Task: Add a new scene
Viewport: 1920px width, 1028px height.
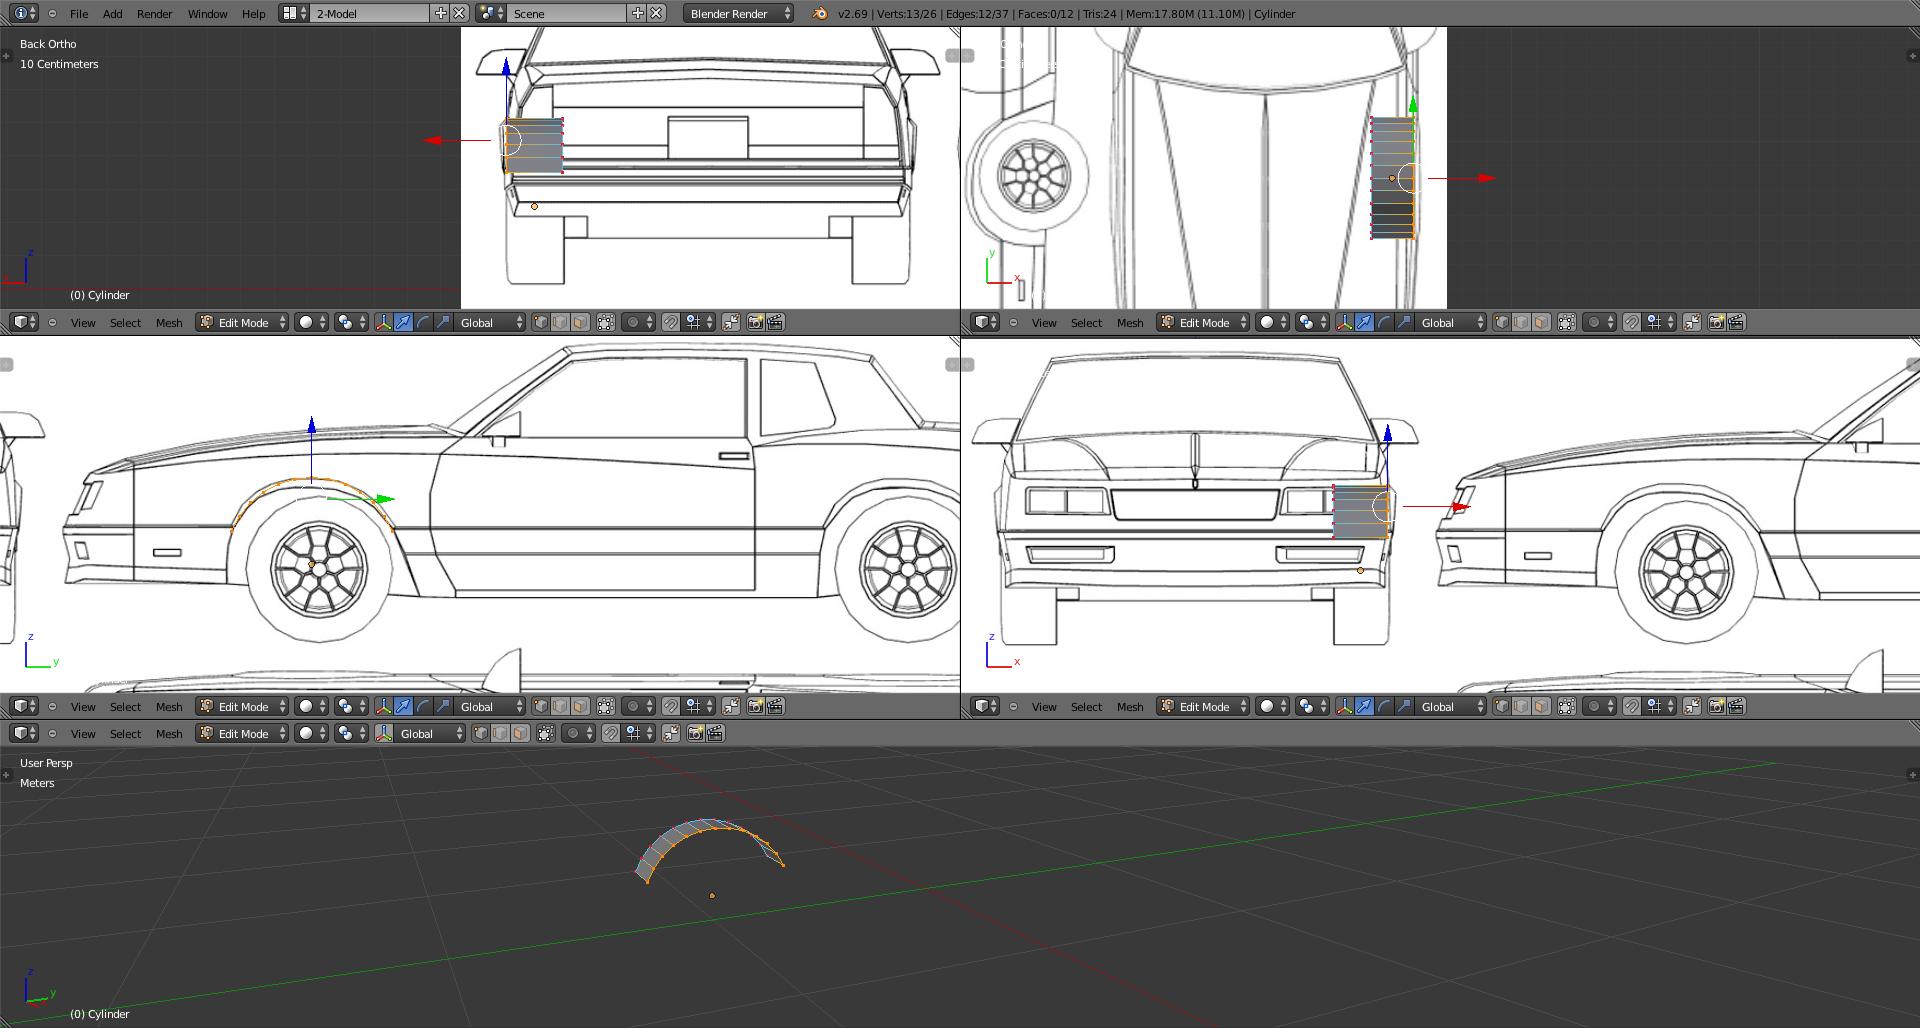Action: tap(638, 13)
